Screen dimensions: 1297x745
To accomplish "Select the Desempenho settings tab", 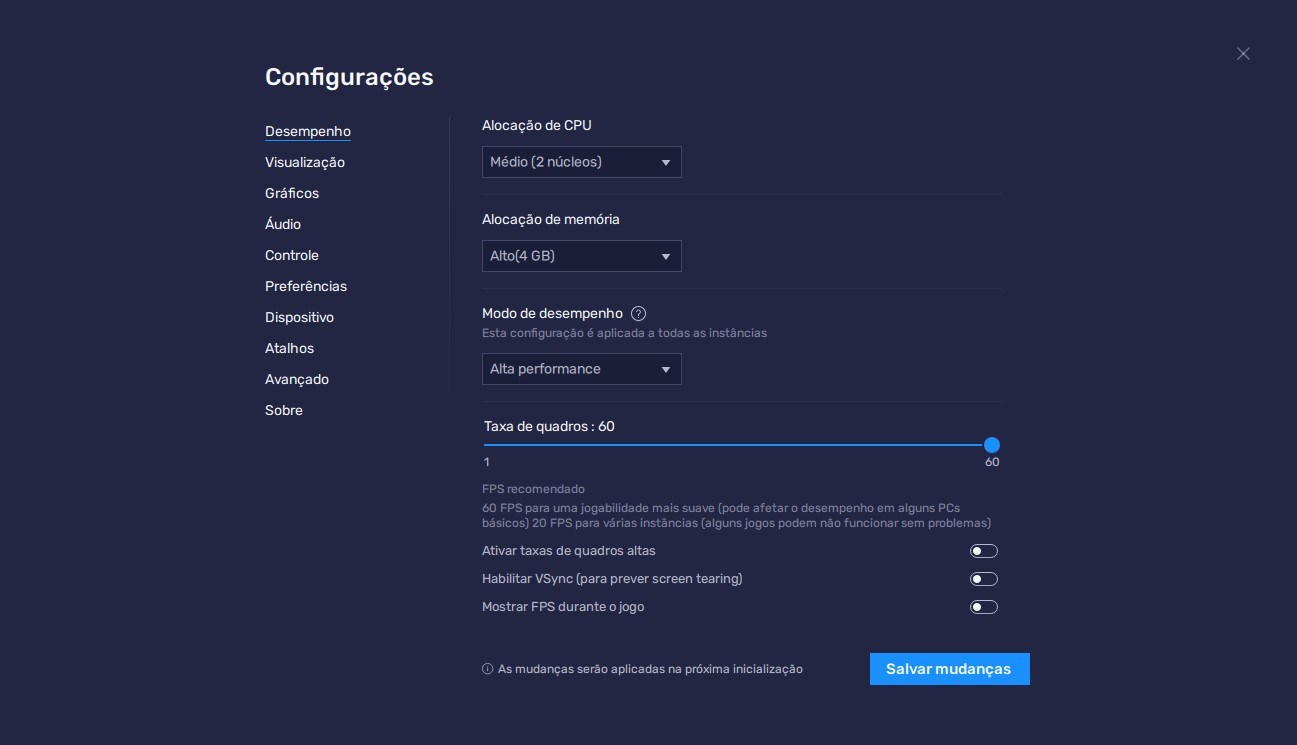I will tap(308, 131).
